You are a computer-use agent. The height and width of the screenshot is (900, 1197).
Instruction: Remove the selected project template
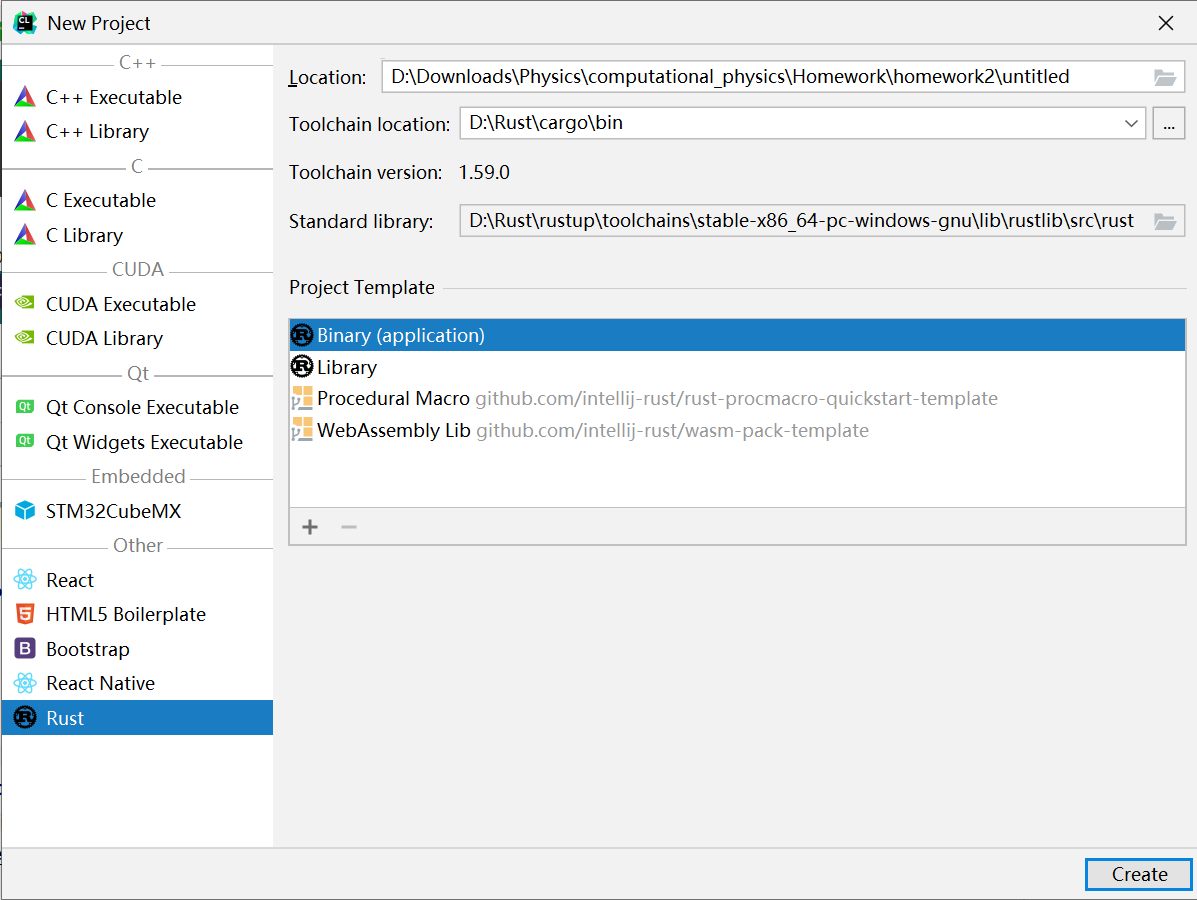pos(349,527)
